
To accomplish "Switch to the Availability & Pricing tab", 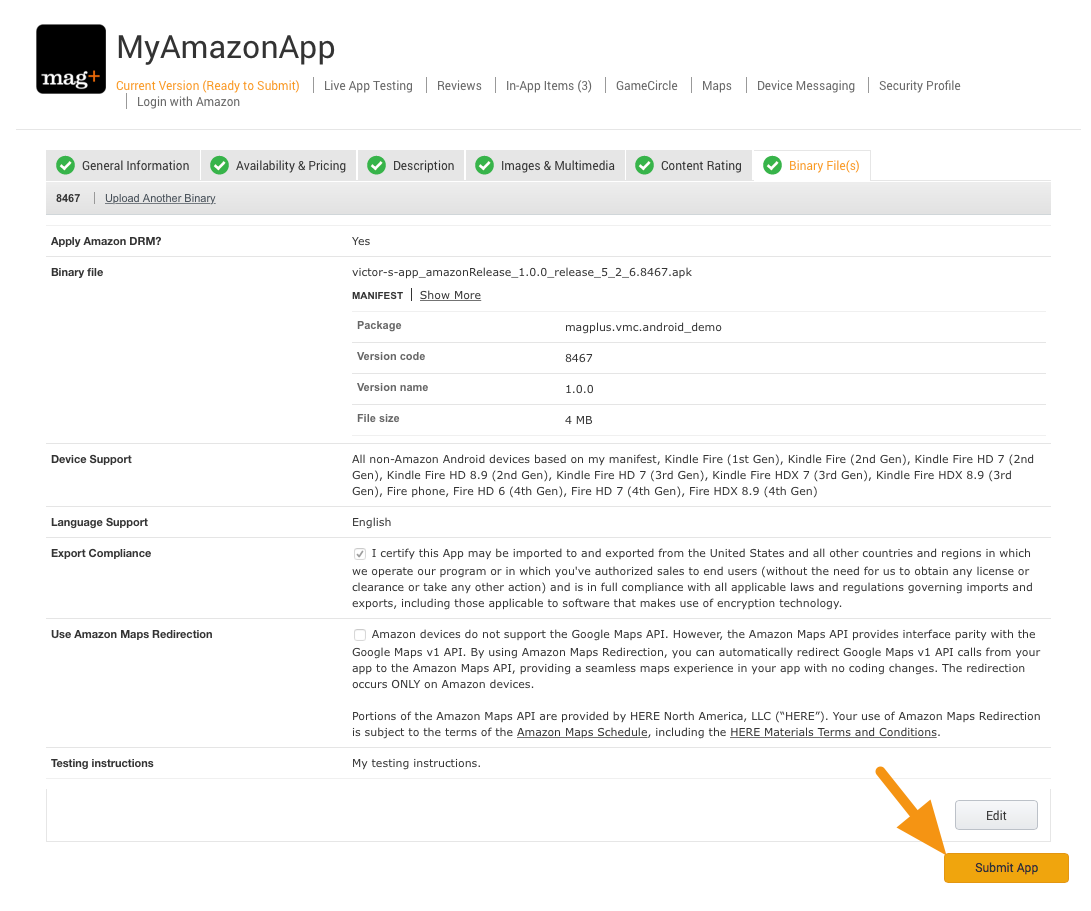I will (x=279, y=166).
